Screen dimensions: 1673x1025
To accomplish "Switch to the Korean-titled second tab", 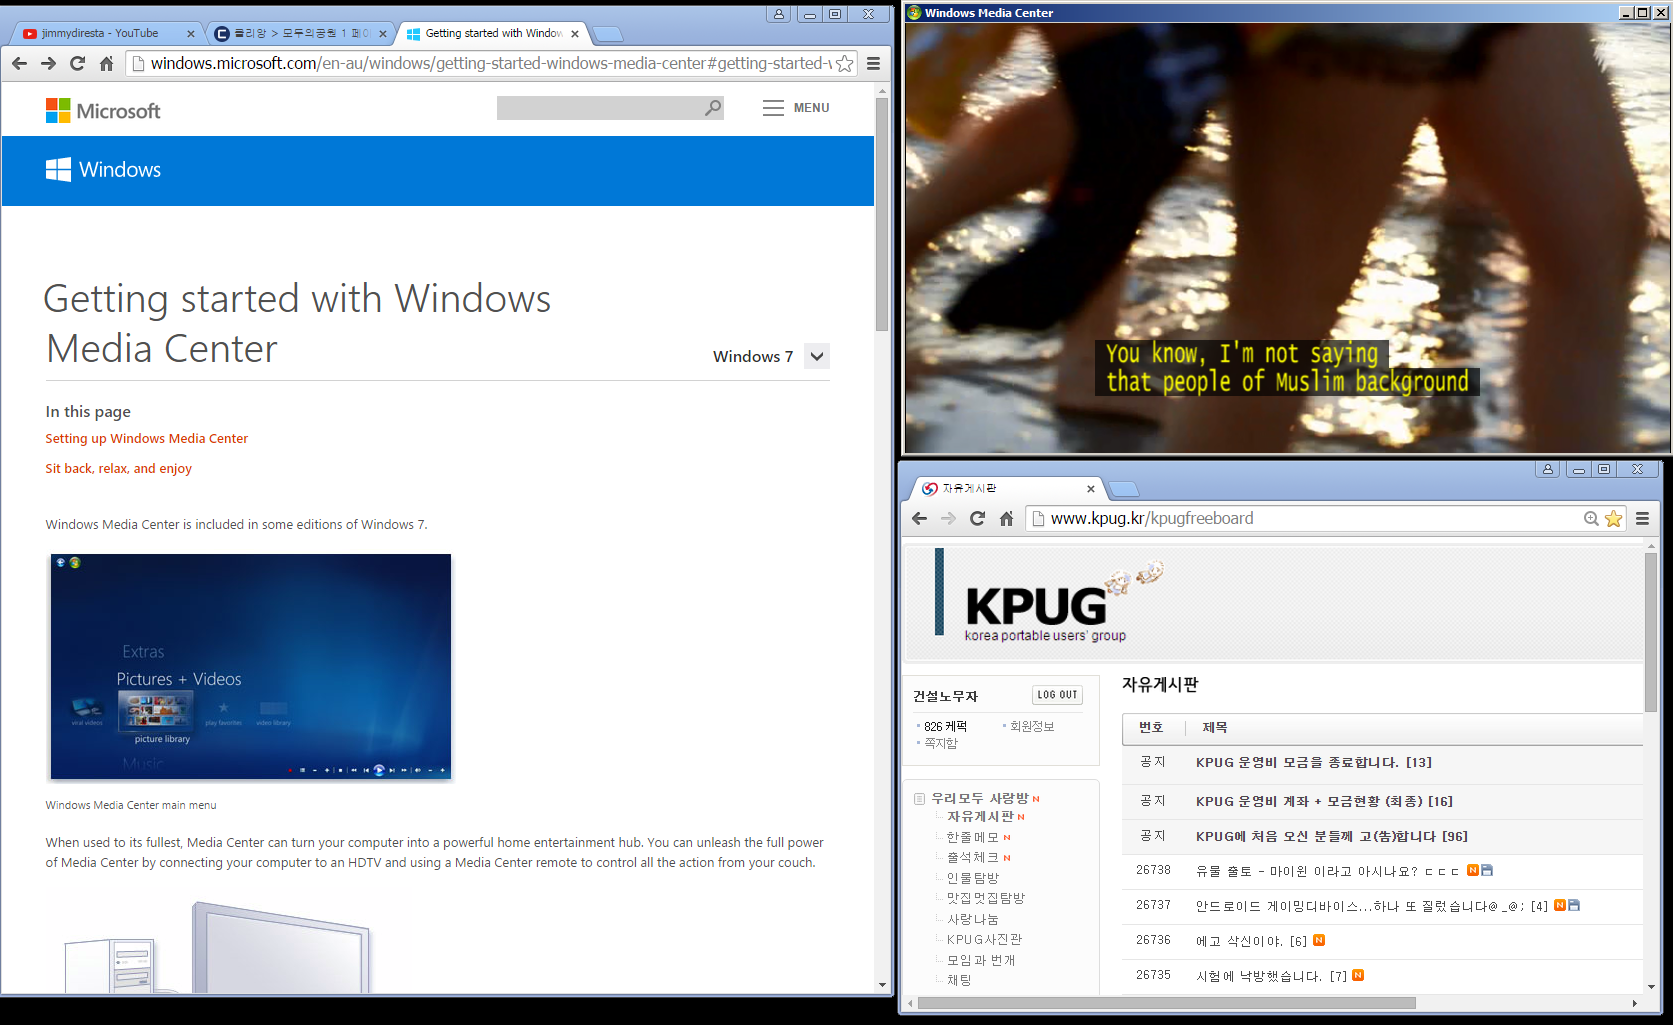I will point(302,33).
